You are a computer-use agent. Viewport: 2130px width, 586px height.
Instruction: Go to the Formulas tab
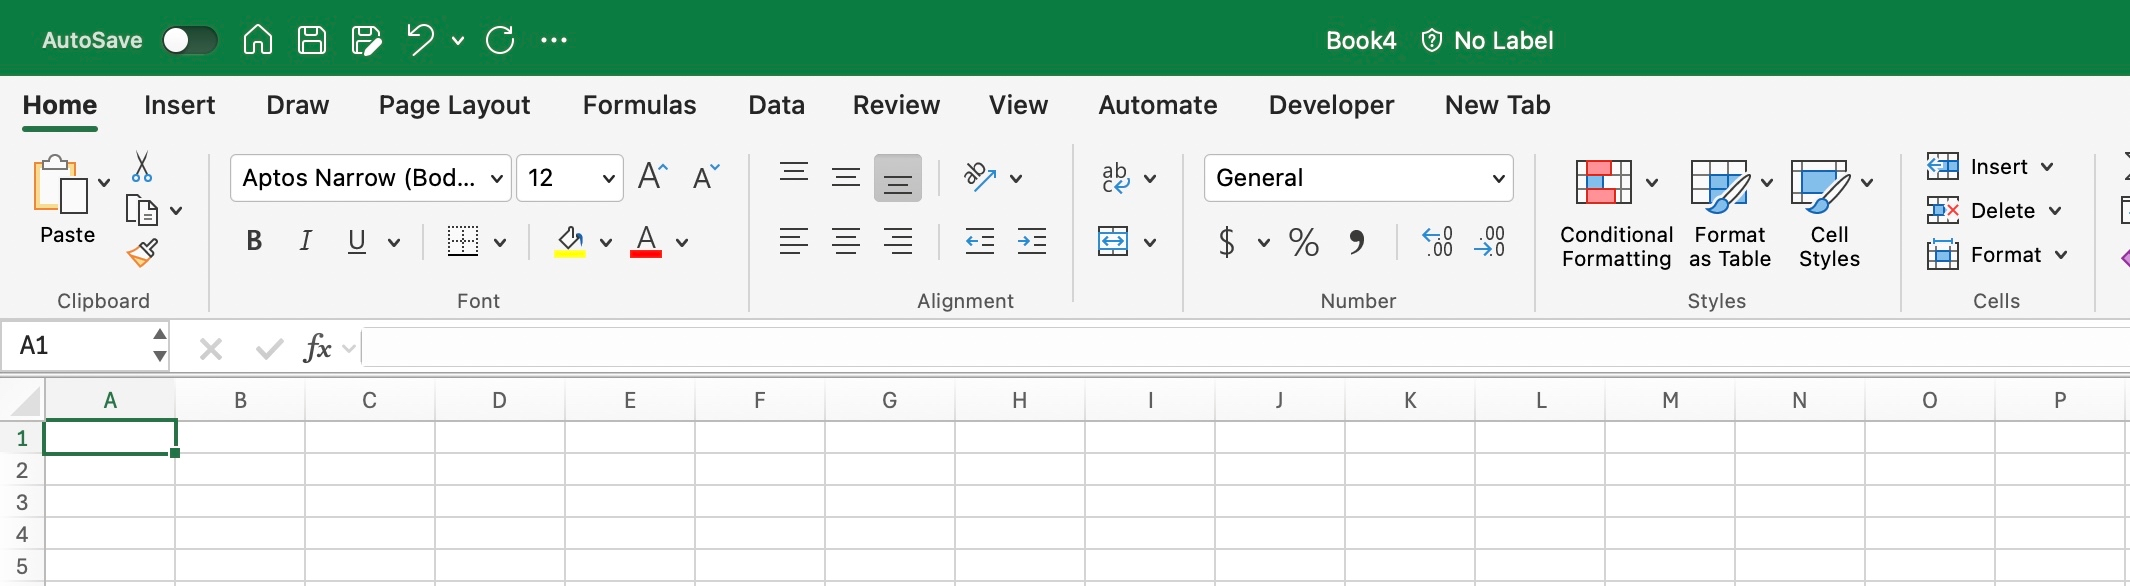click(x=640, y=105)
